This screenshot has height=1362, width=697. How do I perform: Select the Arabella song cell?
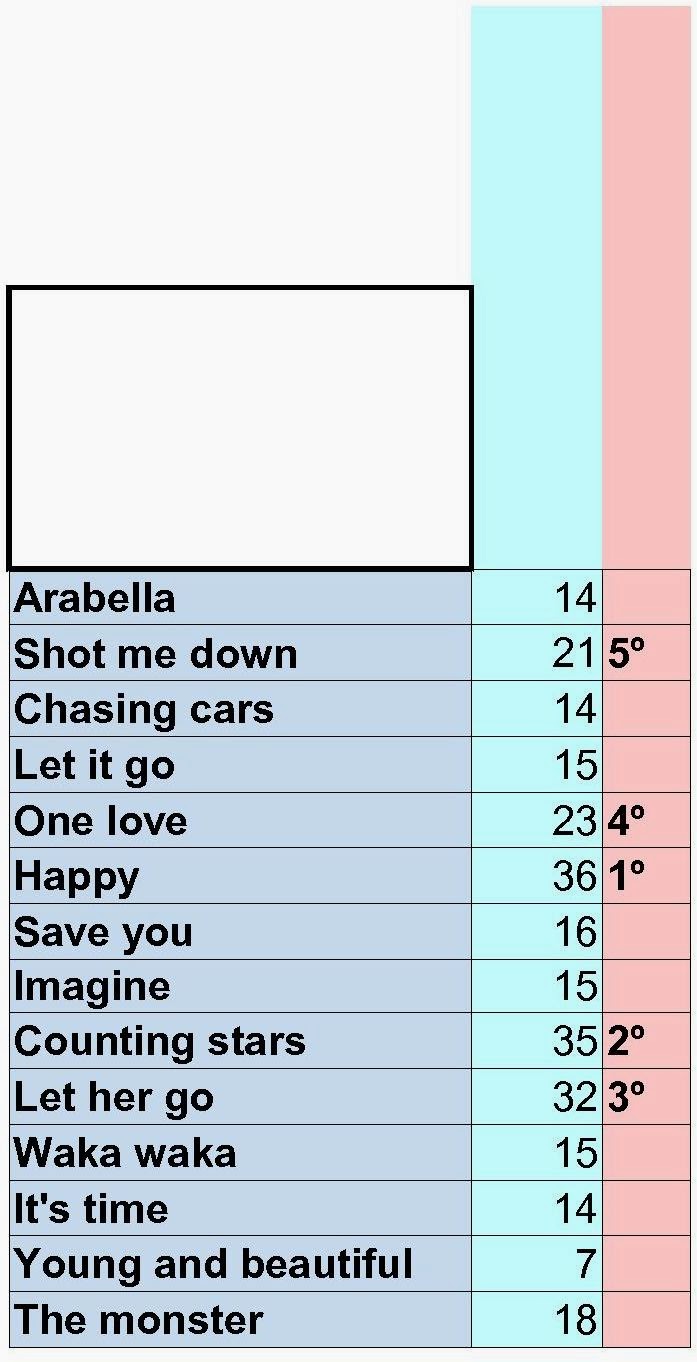coord(240,598)
